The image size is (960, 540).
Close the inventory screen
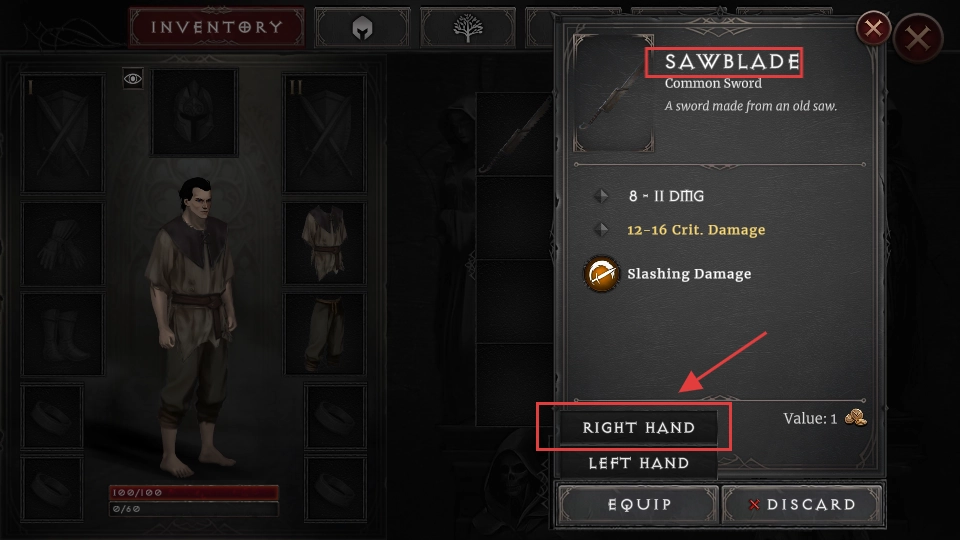pyautogui.click(x=918, y=39)
